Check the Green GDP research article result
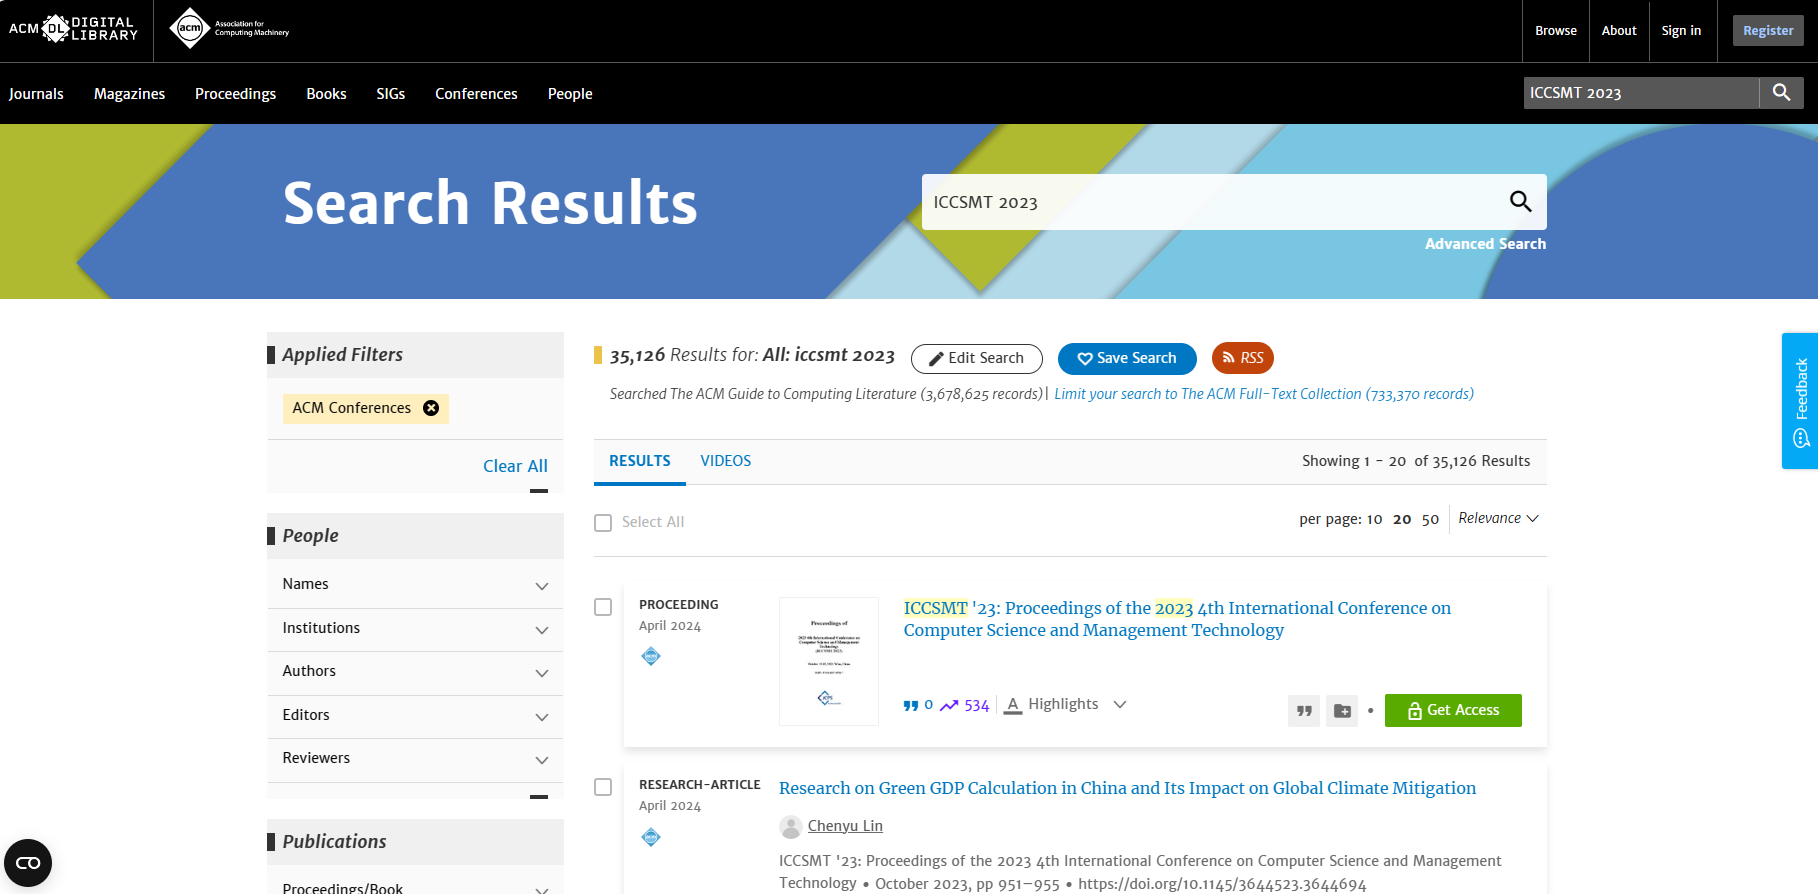 coord(603,787)
